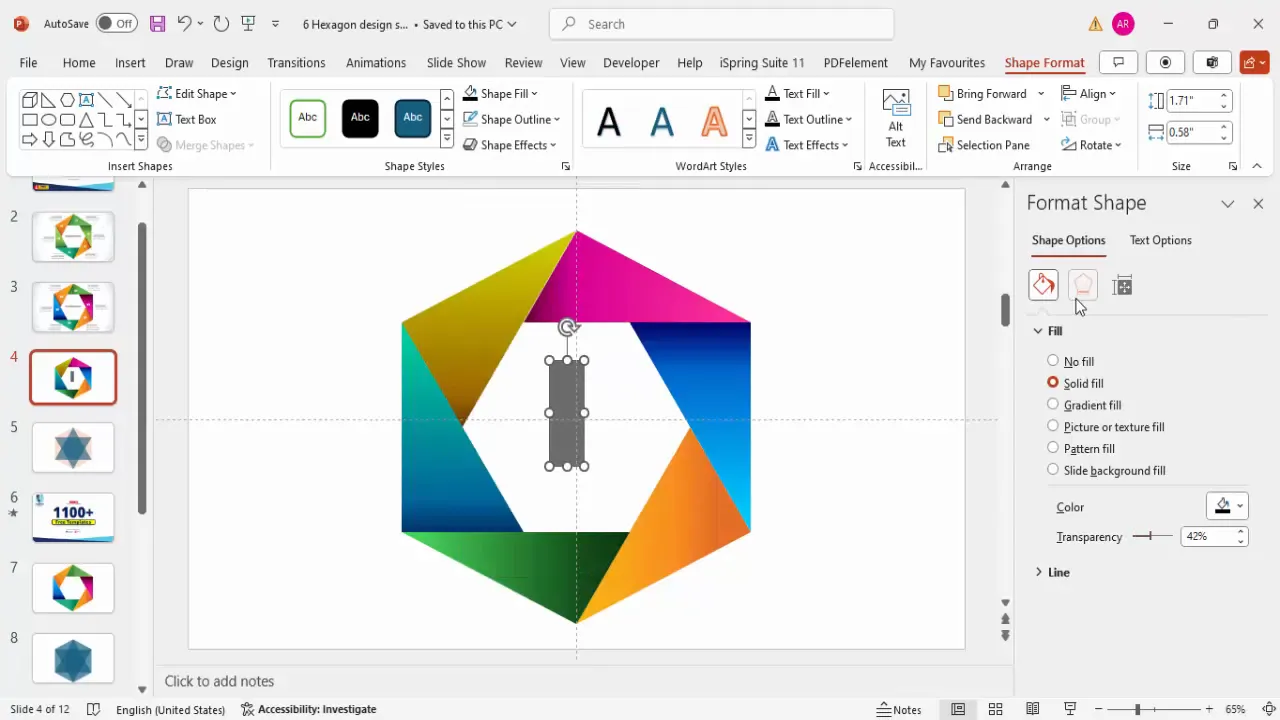1280x720 pixels.
Task: Open Edit Shape menu
Action: [197, 93]
